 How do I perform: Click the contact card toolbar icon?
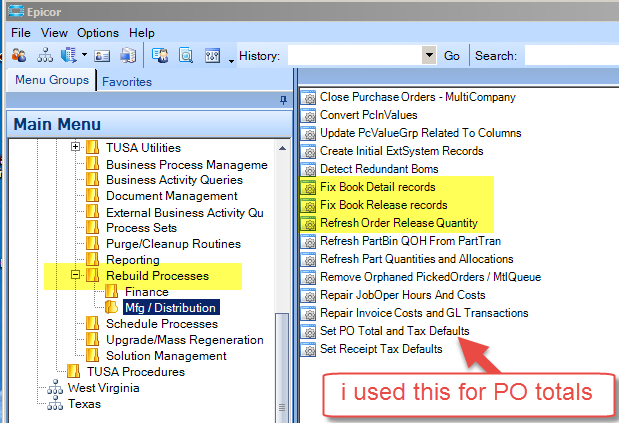tap(102, 56)
